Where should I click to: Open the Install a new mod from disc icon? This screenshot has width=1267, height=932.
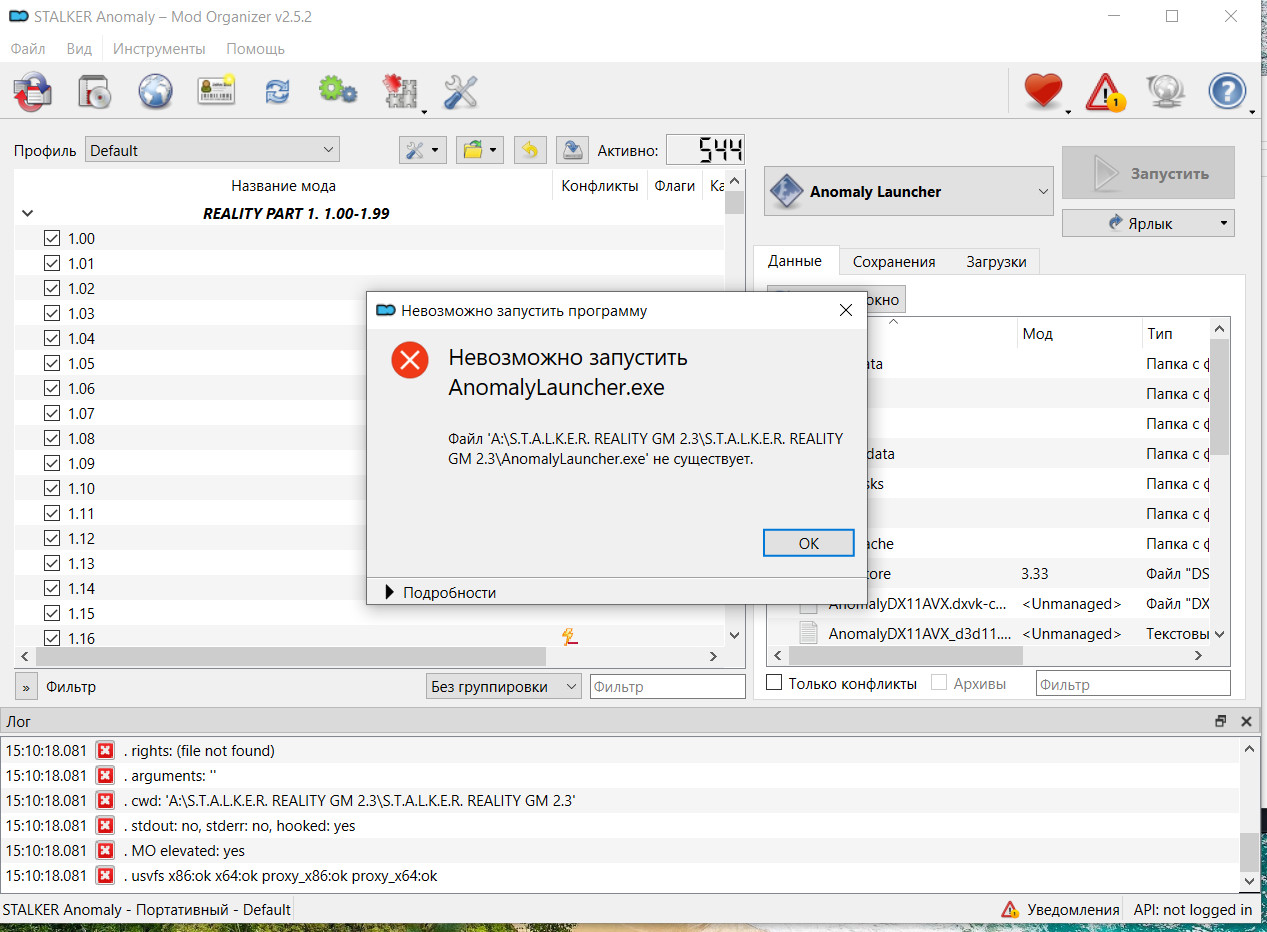94,93
